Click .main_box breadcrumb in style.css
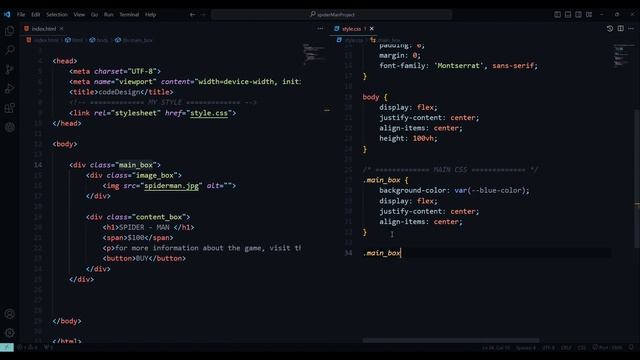Viewport: 640px width, 360px height. (x=386, y=40)
